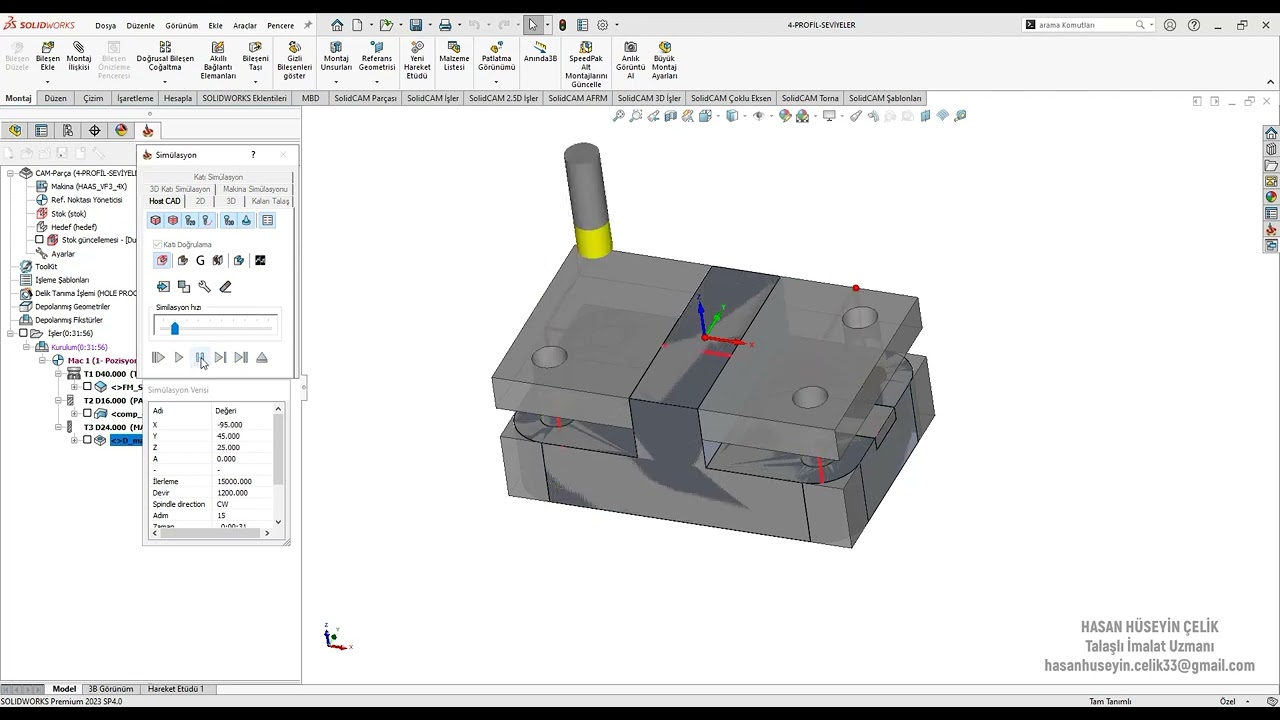Toggle the İşler(0:31:56) checkbox
Viewport: 1280px width, 720px height.
[x=23, y=334]
